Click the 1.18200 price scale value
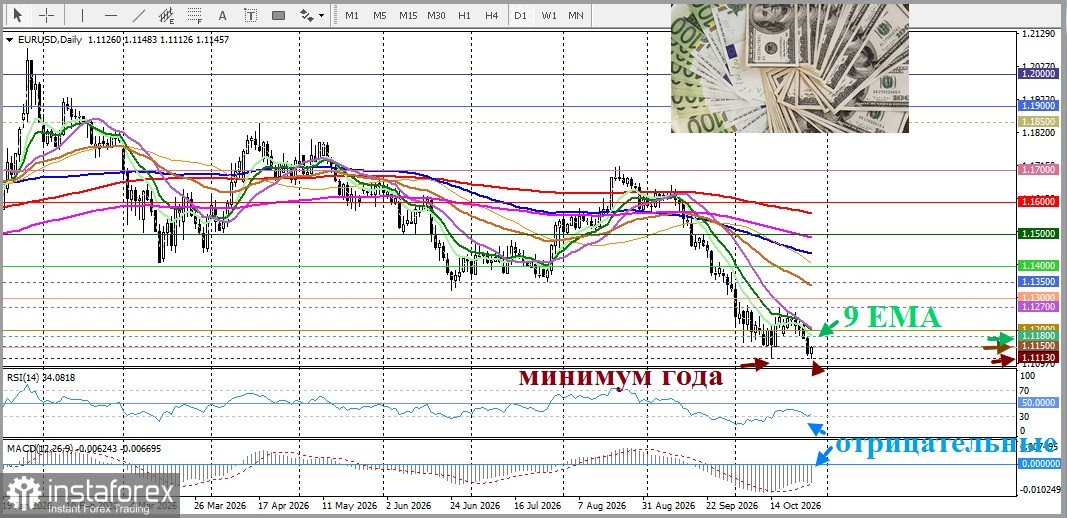 1037,132
